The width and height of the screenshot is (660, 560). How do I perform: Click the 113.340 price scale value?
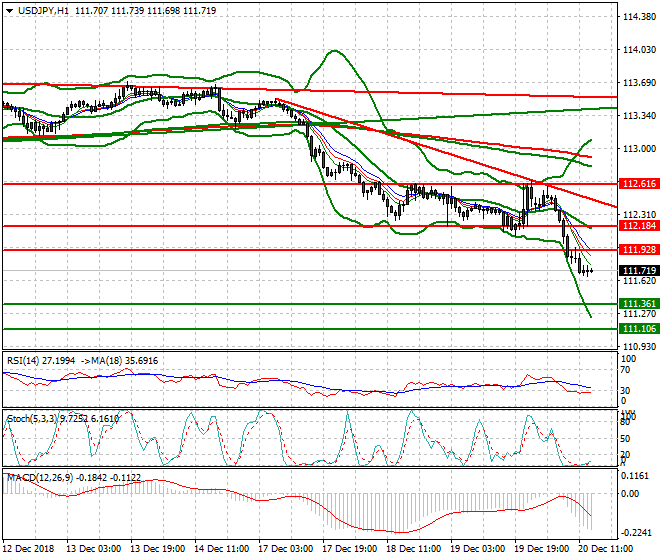pyautogui.click(x=638, y=116)
